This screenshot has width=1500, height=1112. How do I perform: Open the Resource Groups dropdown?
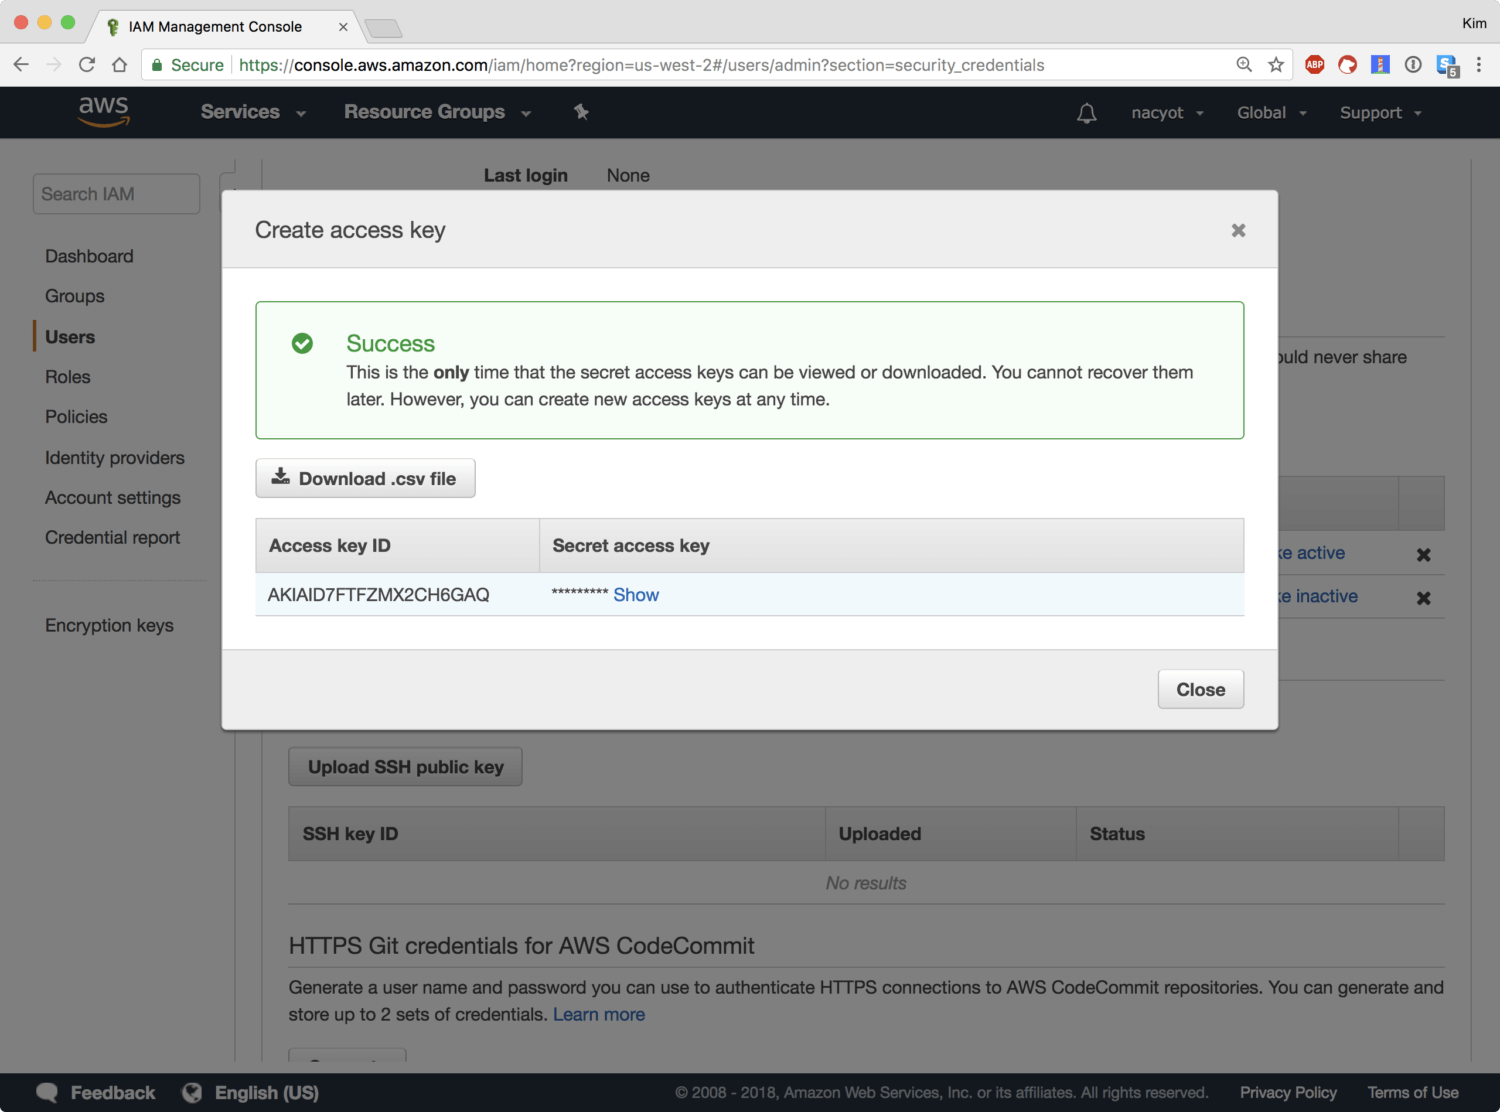click(436, 112)
